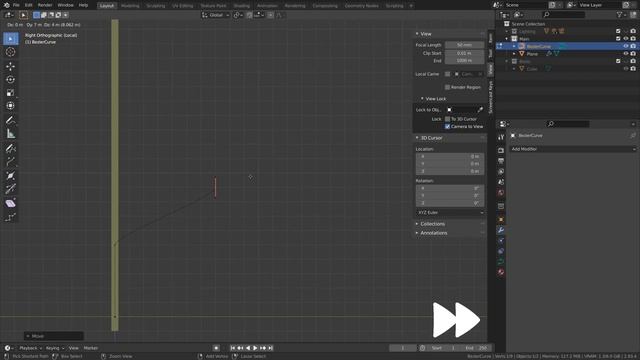Open the Playback menu in timeline
Viewport: 640px width, 360px height.
click(x=31, y=348)
